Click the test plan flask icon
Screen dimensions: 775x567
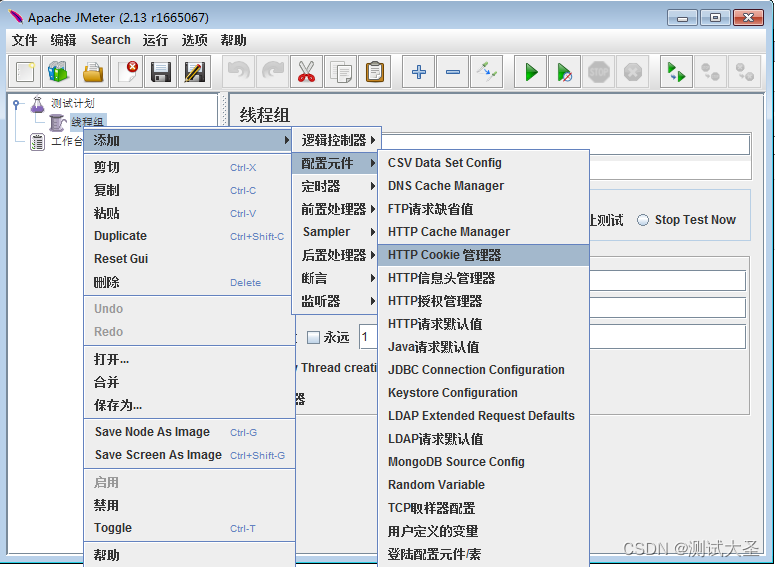click(38, 103)
